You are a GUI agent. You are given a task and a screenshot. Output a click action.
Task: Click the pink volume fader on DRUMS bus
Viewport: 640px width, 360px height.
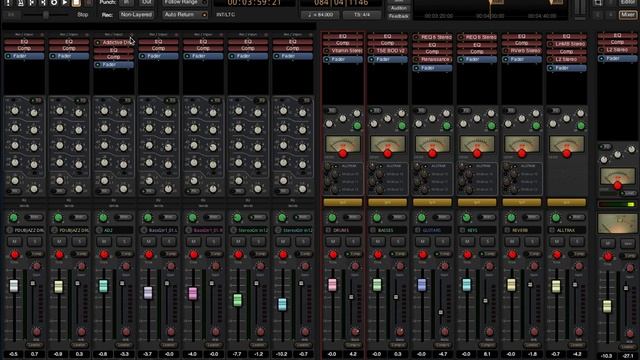click(x=332, y=284)
